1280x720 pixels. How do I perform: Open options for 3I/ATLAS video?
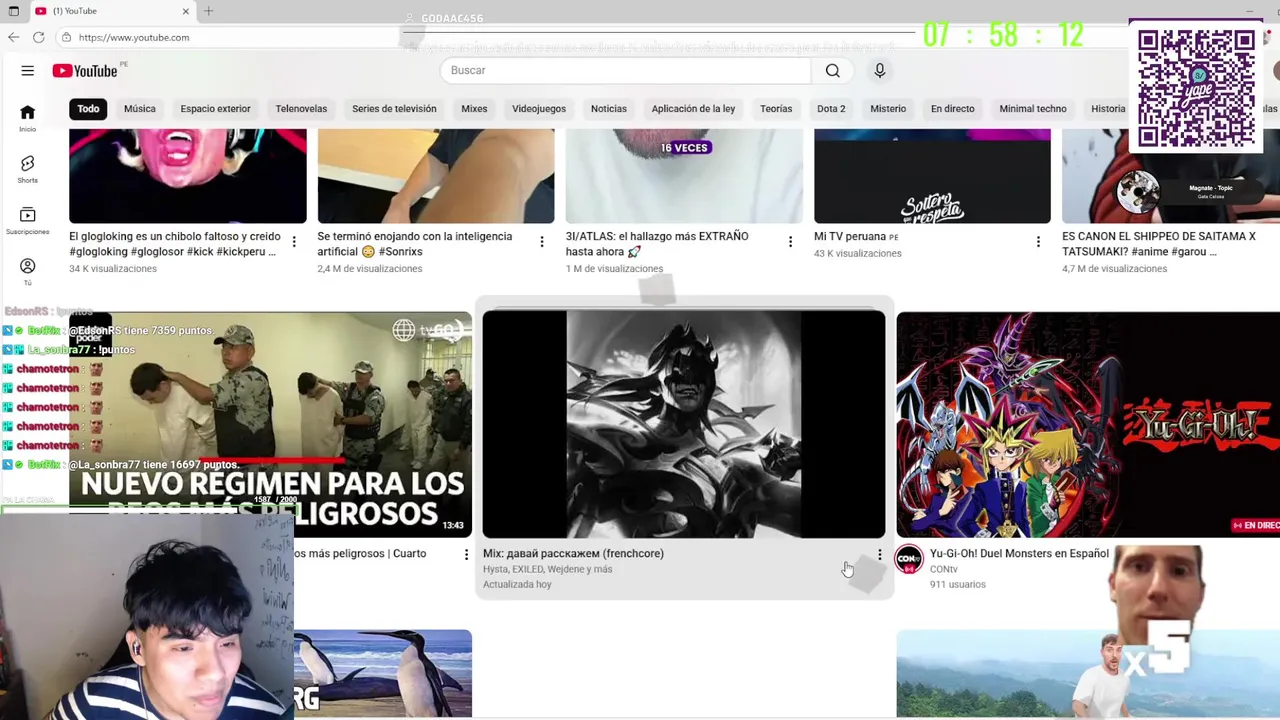(x=790, y=242)
